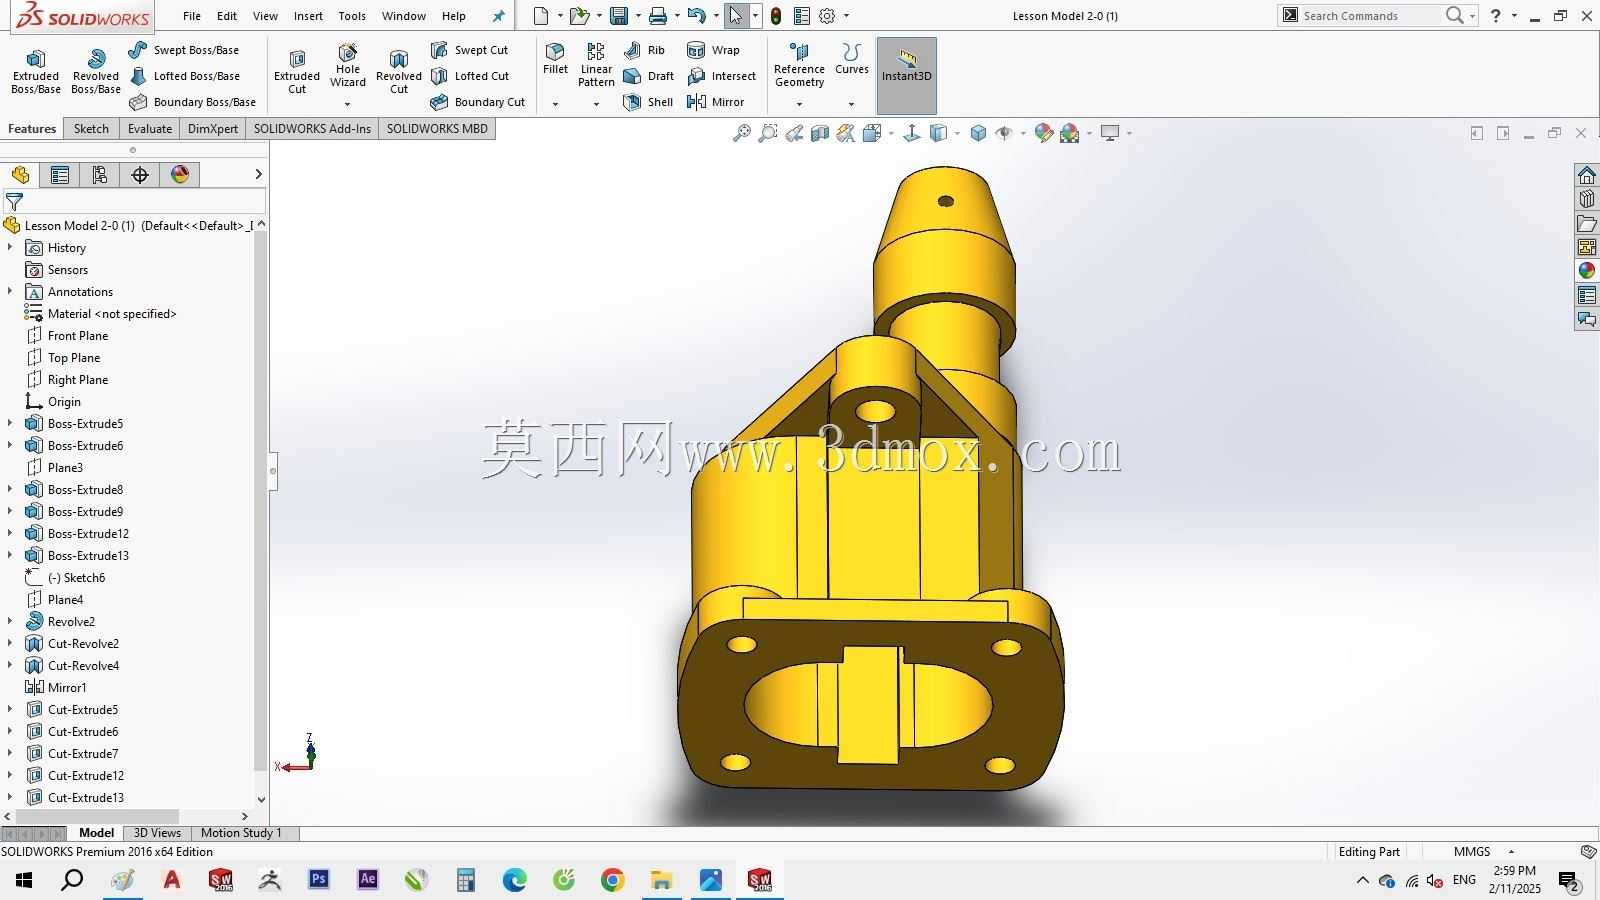Expand the Boss-Extrude13 feature
1600x900 pixels.
click(x=10, y=556)
